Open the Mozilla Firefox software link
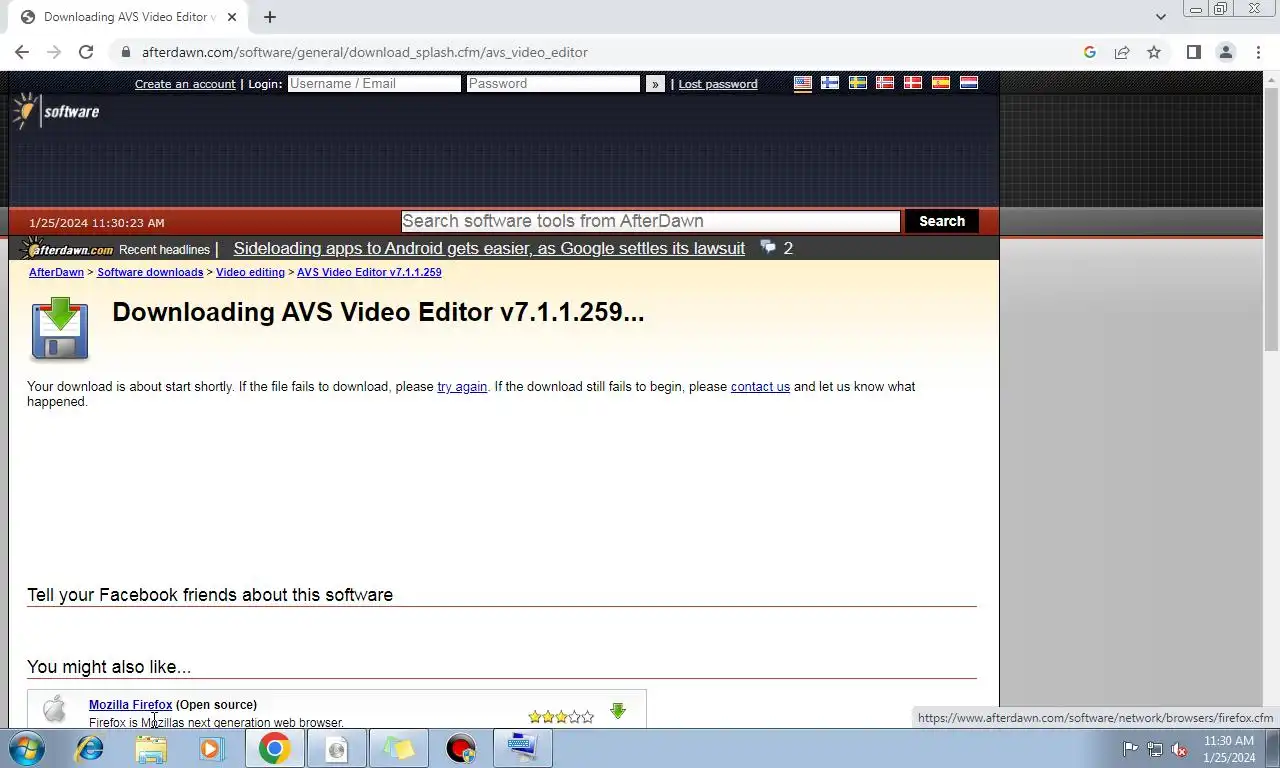 [x=130, y=705]
